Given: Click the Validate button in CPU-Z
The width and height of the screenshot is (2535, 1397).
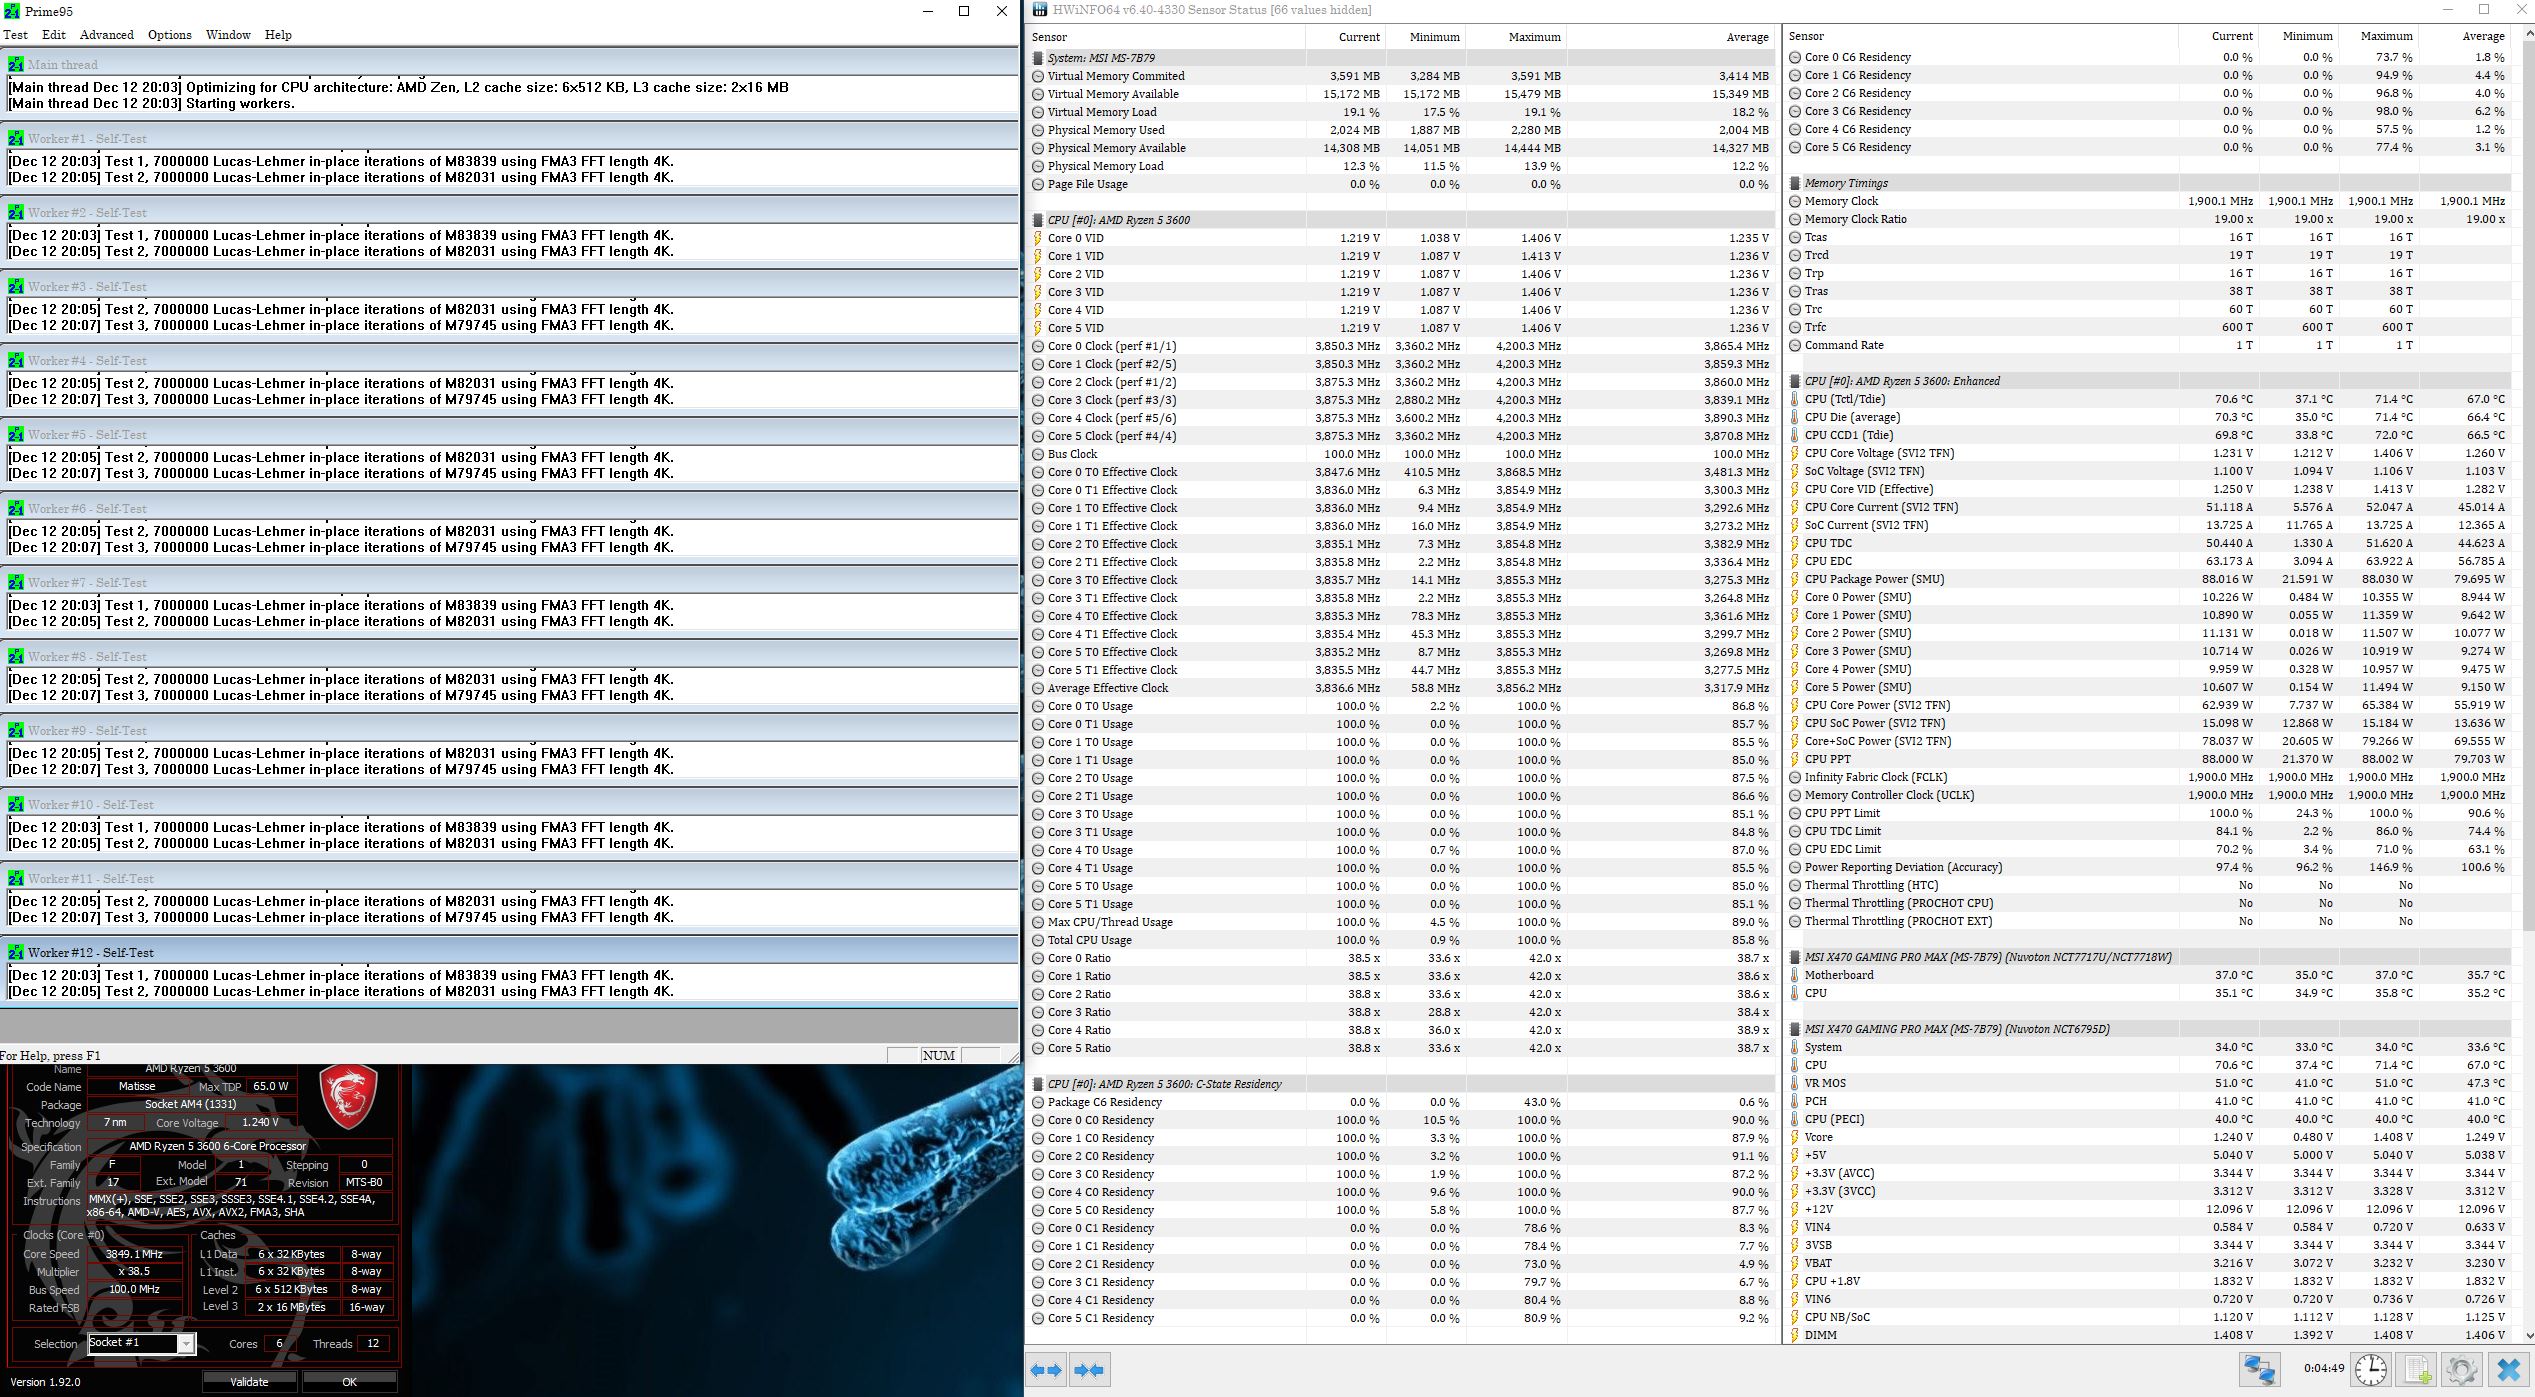Looking at the screenshot, I should (249, 1382).
